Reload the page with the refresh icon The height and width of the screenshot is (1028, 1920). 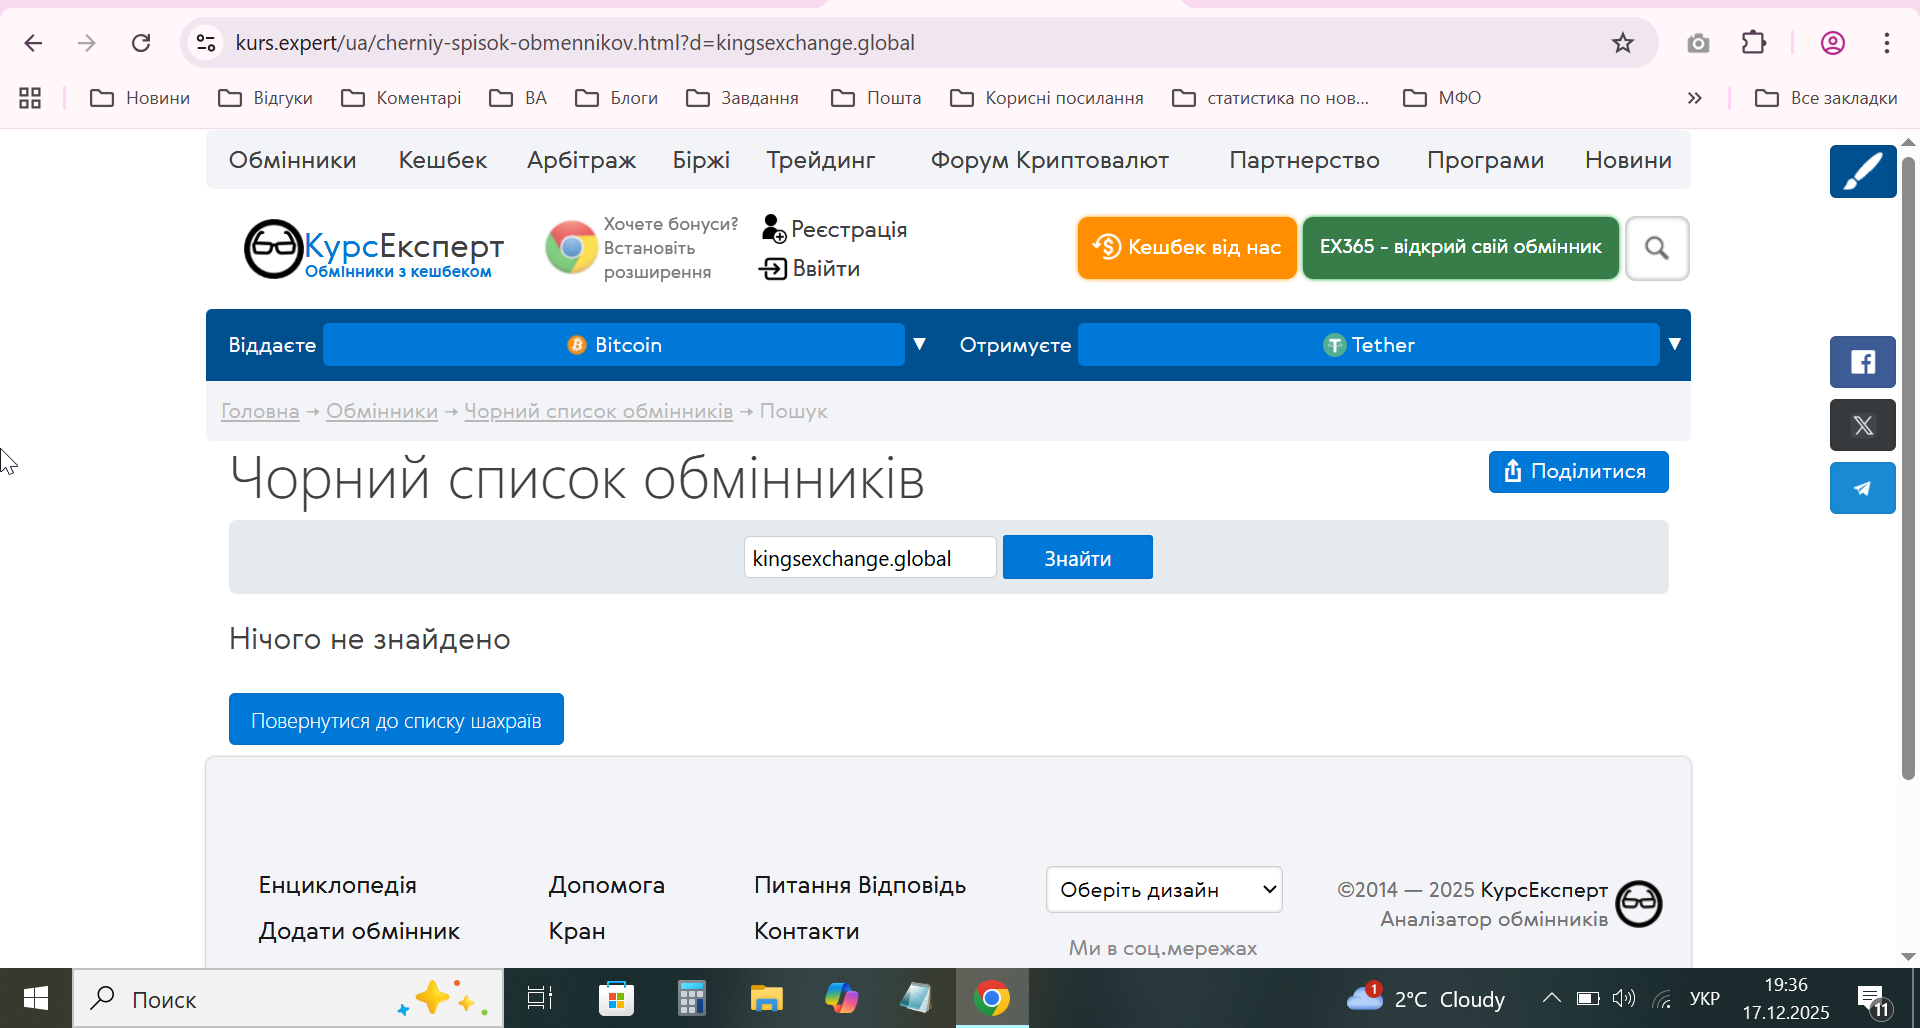point(141,43)
